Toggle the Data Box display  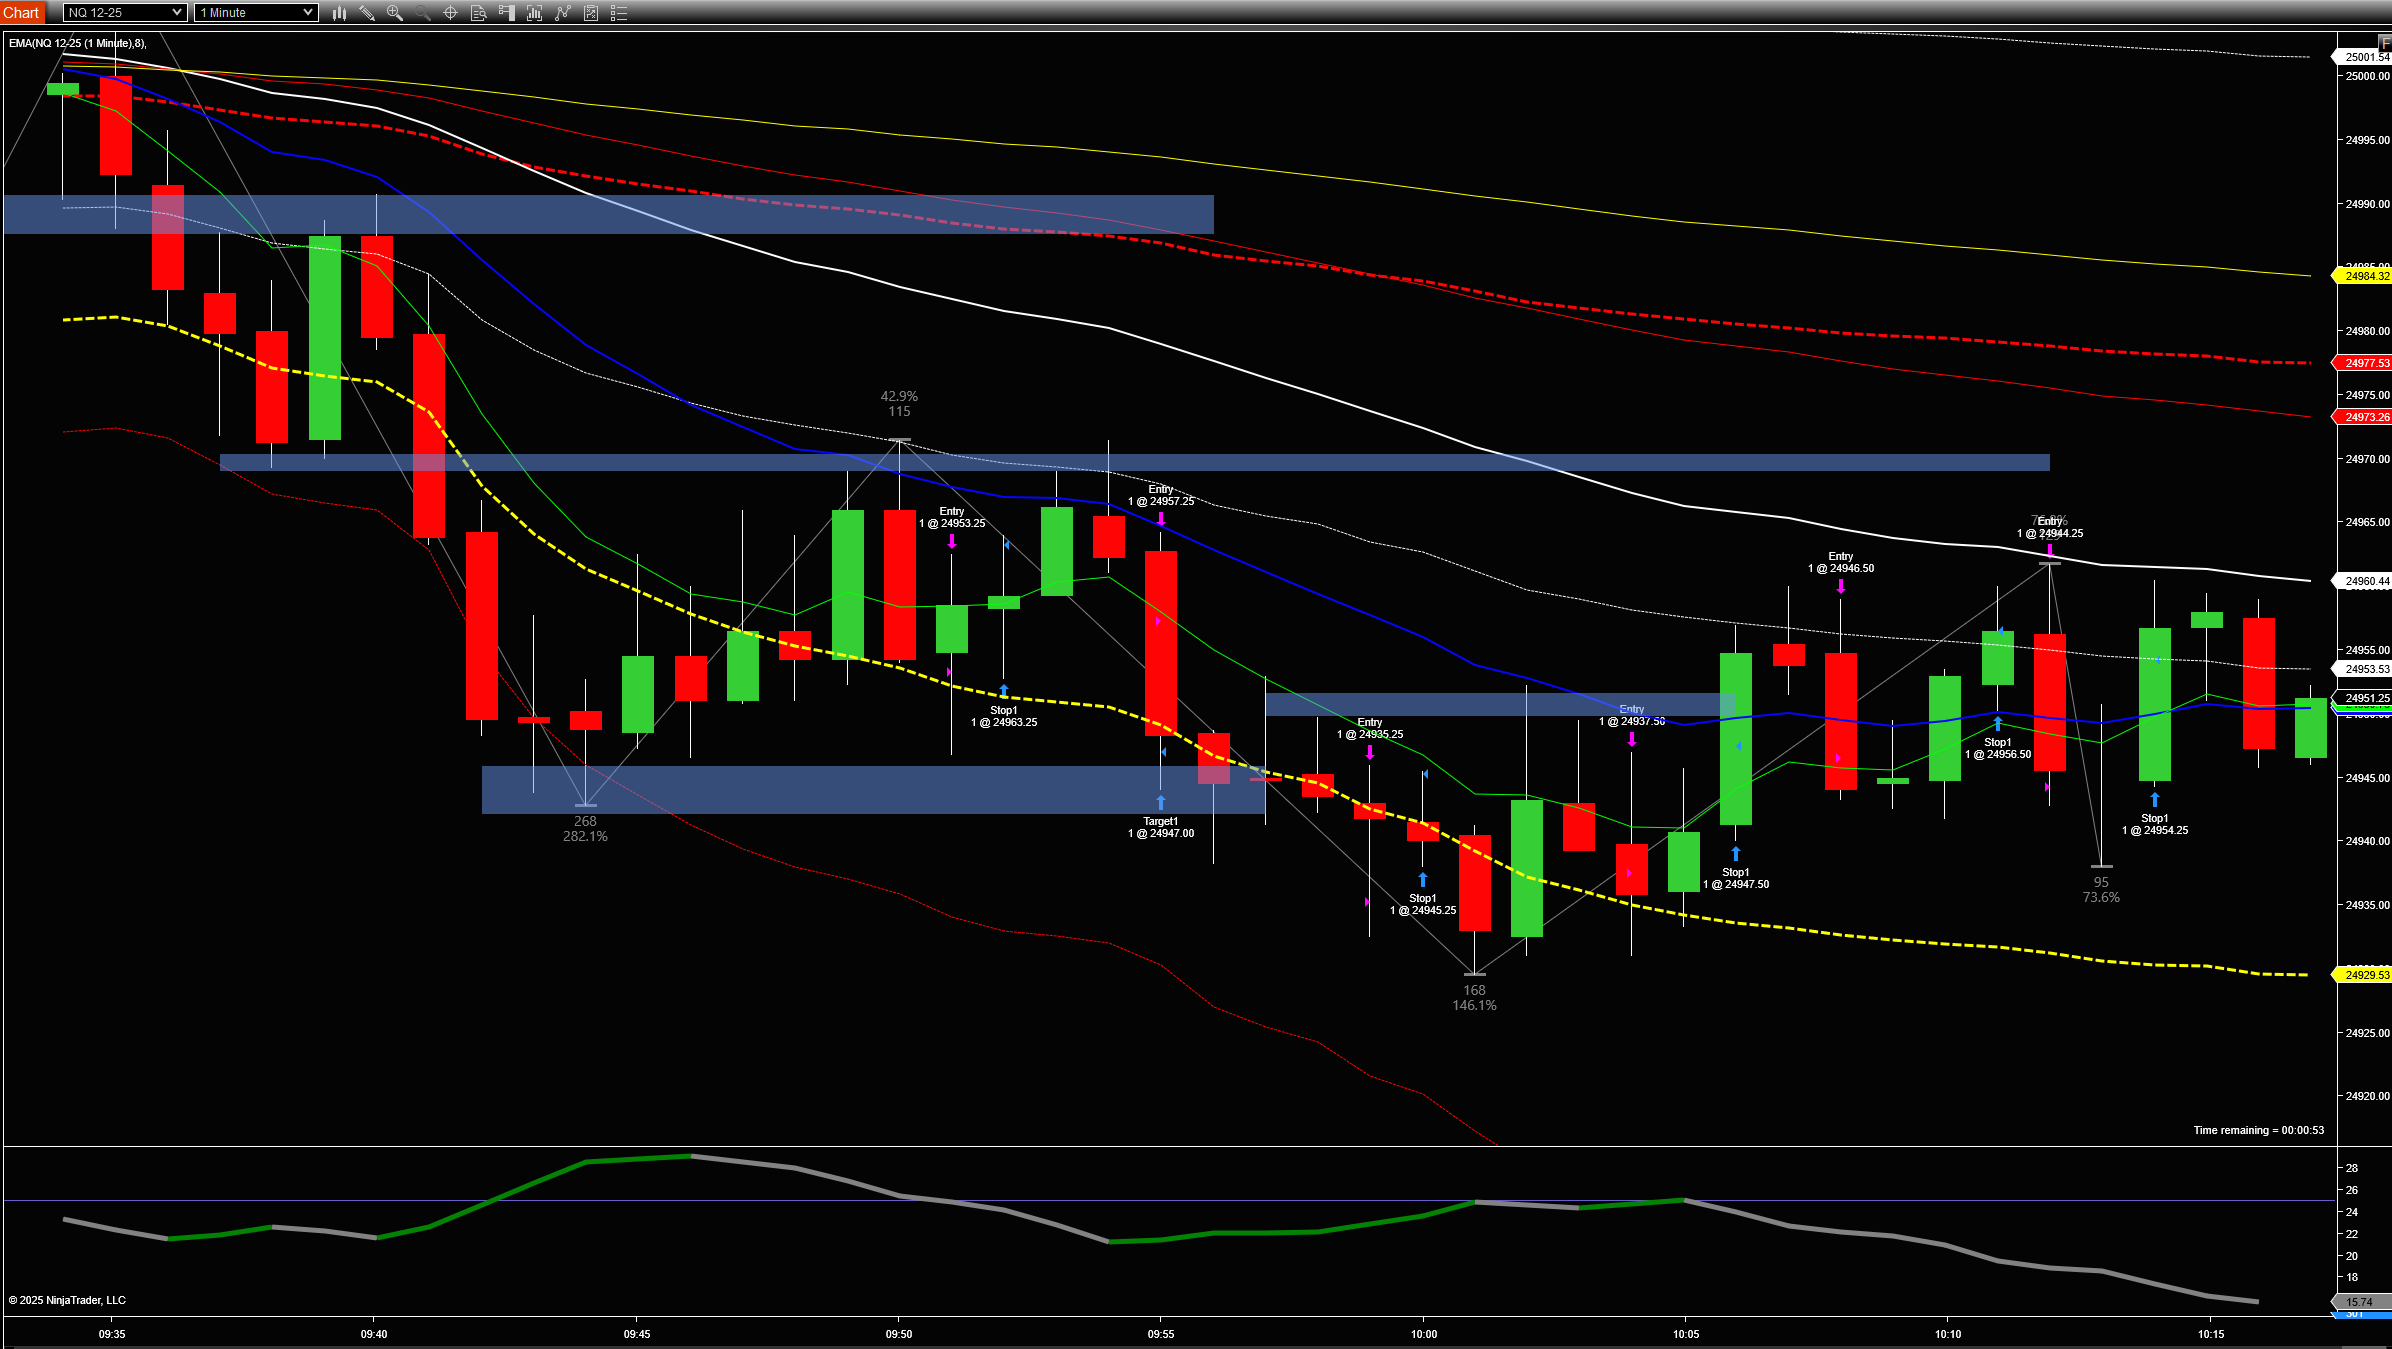478,13
